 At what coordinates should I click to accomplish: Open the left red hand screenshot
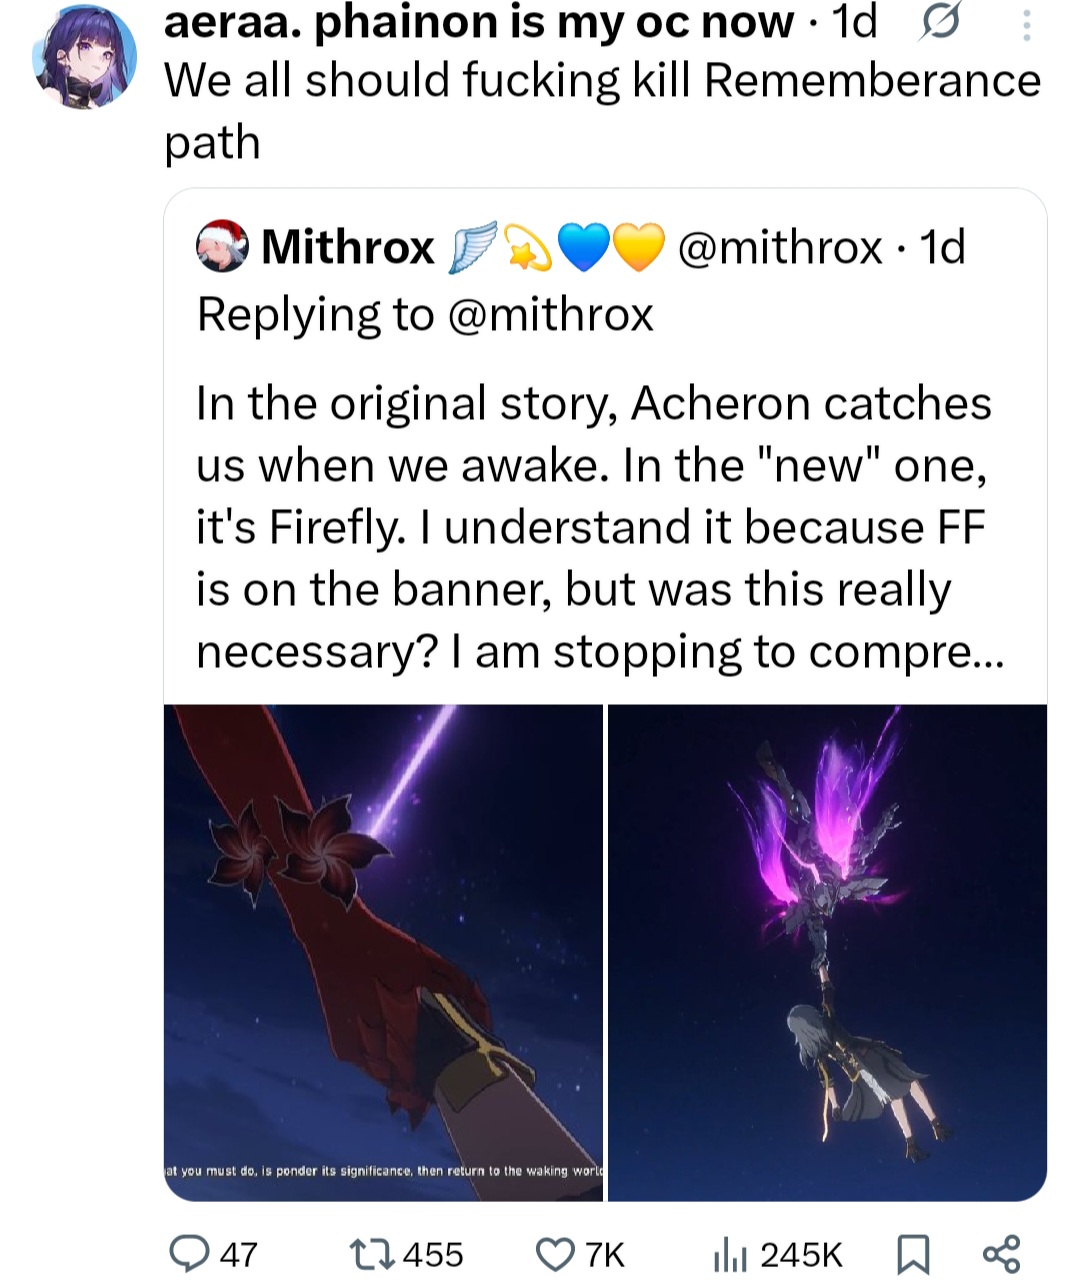383,952
